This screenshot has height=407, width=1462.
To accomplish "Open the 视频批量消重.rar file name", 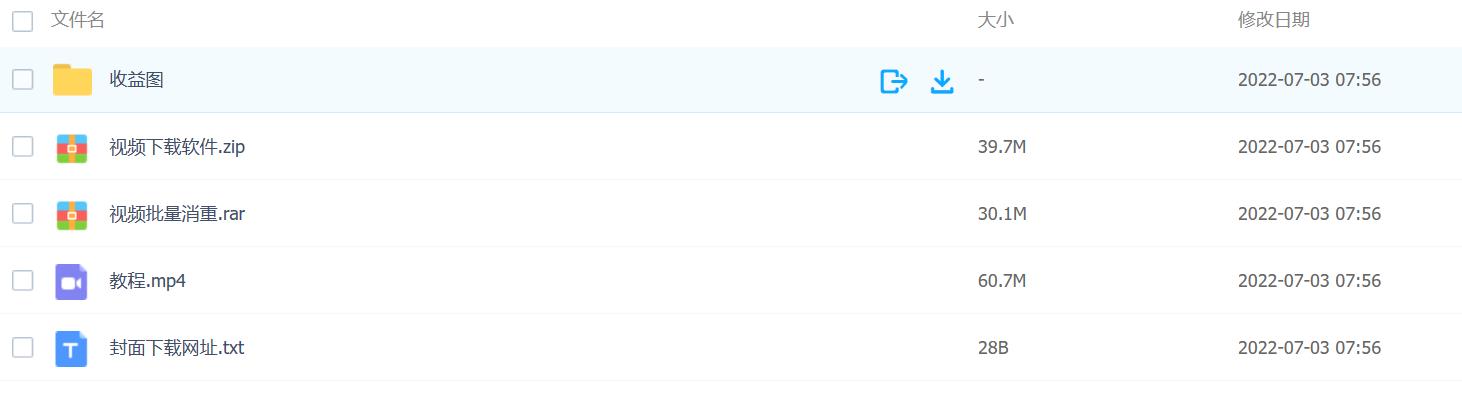I will [177, 214].
